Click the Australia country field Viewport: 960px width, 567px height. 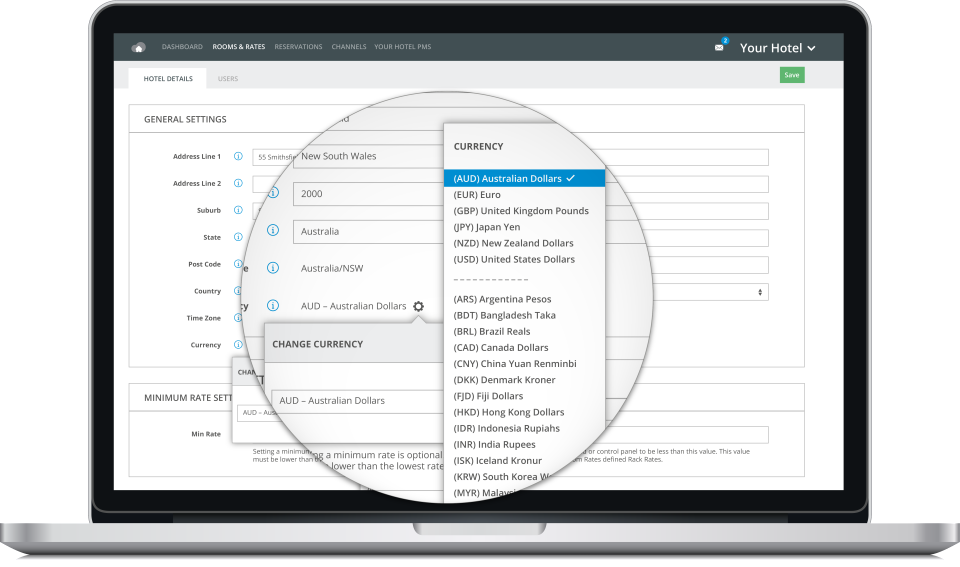(369, 231)
